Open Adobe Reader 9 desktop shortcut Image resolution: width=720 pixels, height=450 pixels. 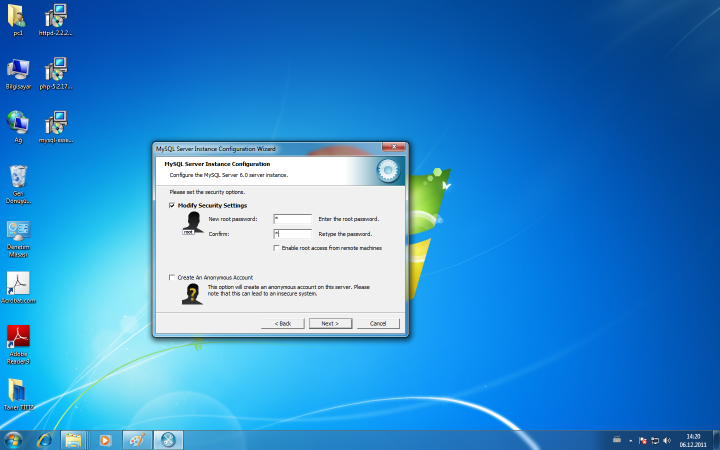pos(18,340)
